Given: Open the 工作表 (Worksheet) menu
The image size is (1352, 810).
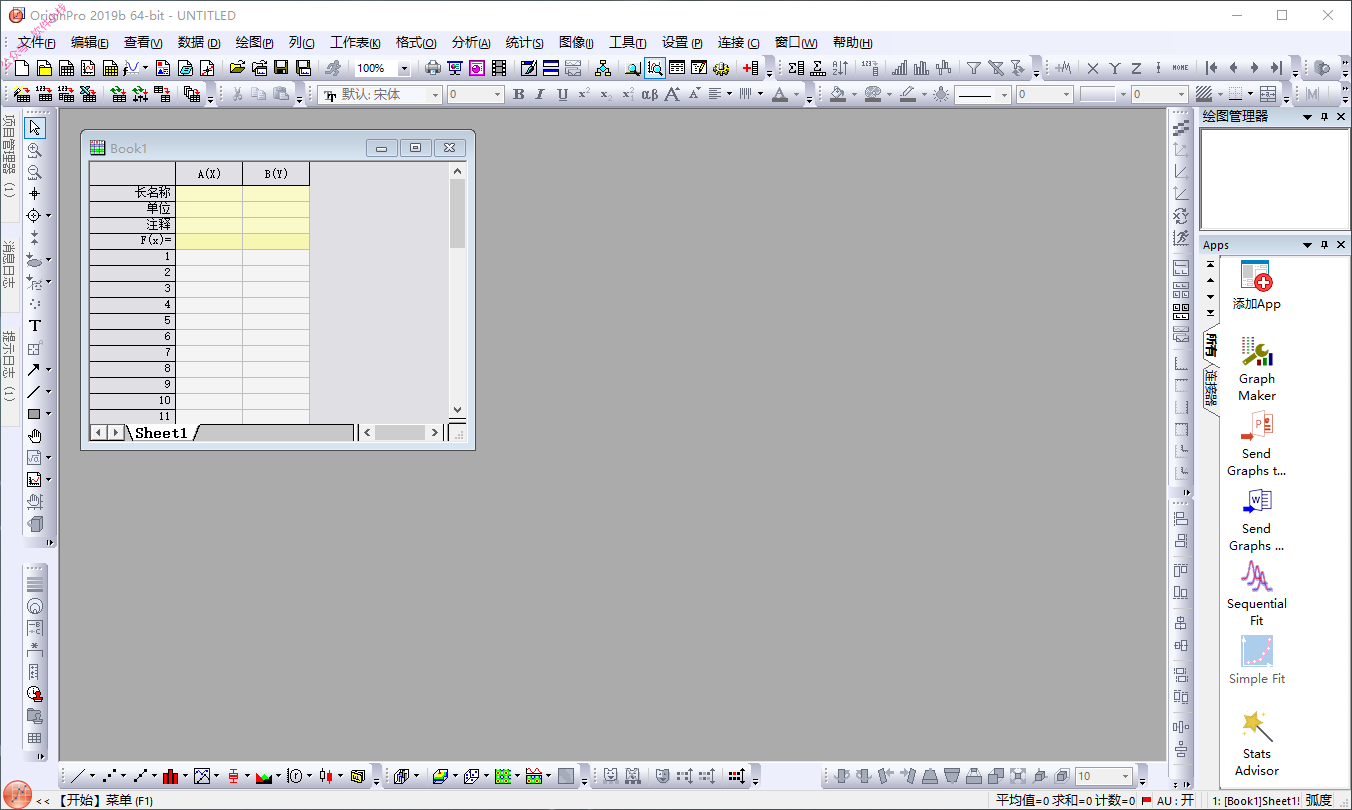Looking at the screenshot, I should 355,42.
